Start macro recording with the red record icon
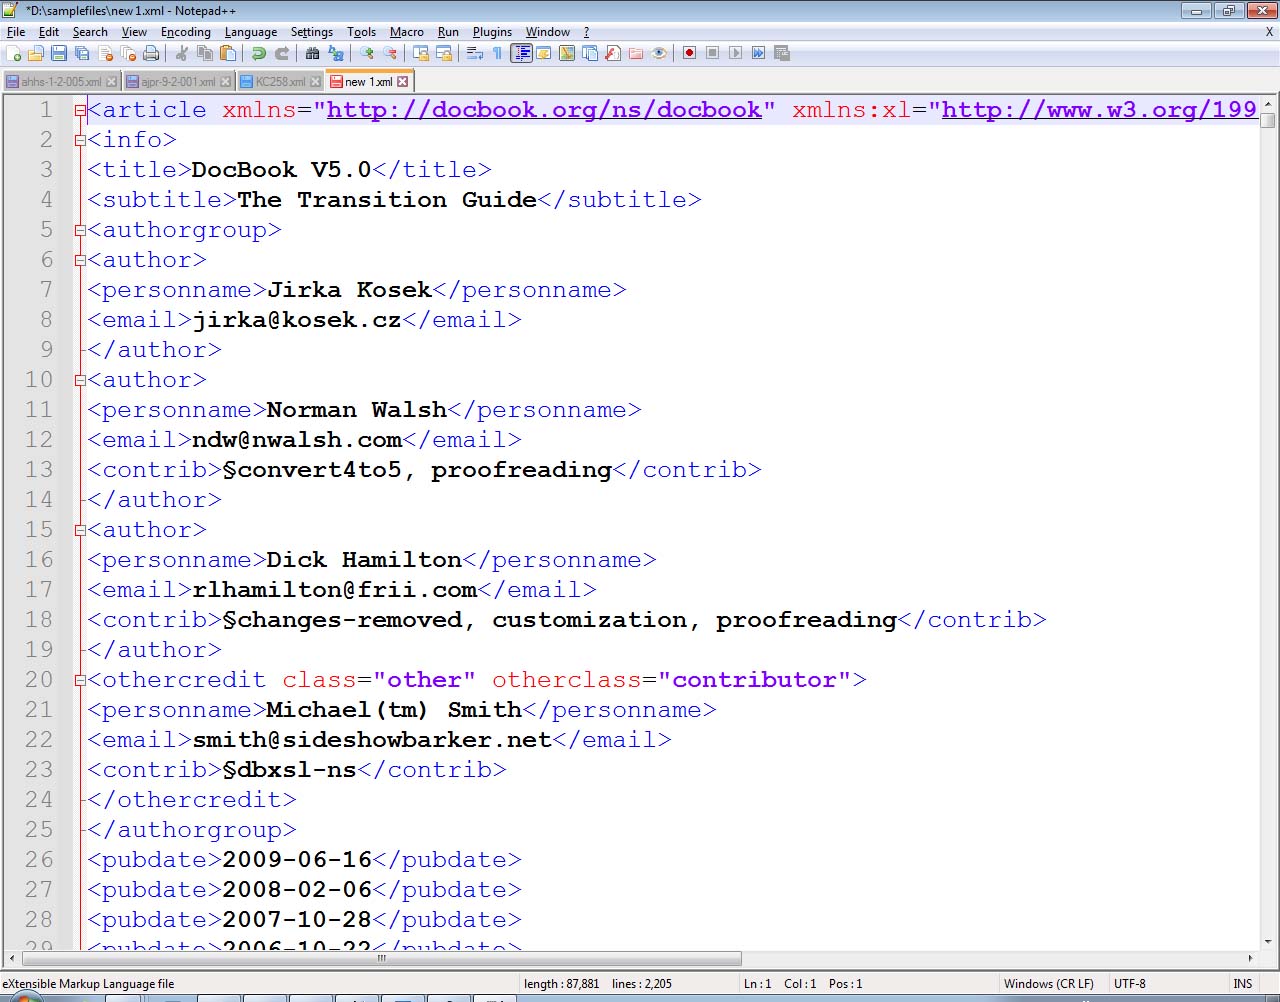The image size is (1280, 1002). coord(689,53)
